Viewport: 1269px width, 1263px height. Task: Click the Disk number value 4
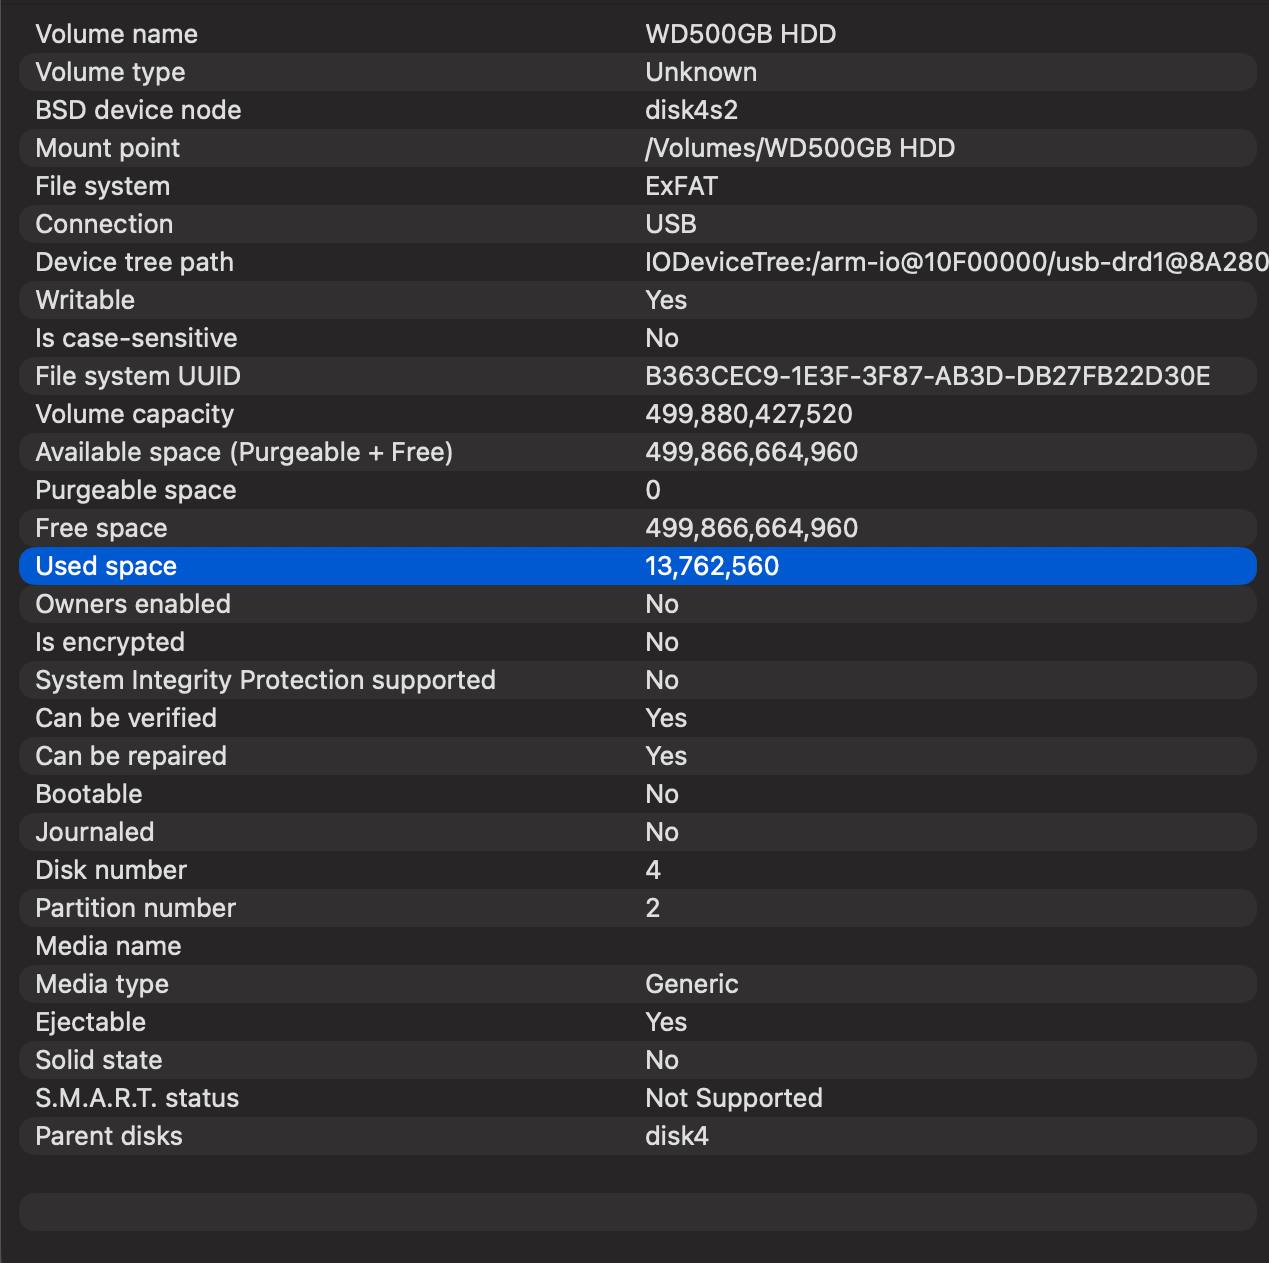[653, 870]
